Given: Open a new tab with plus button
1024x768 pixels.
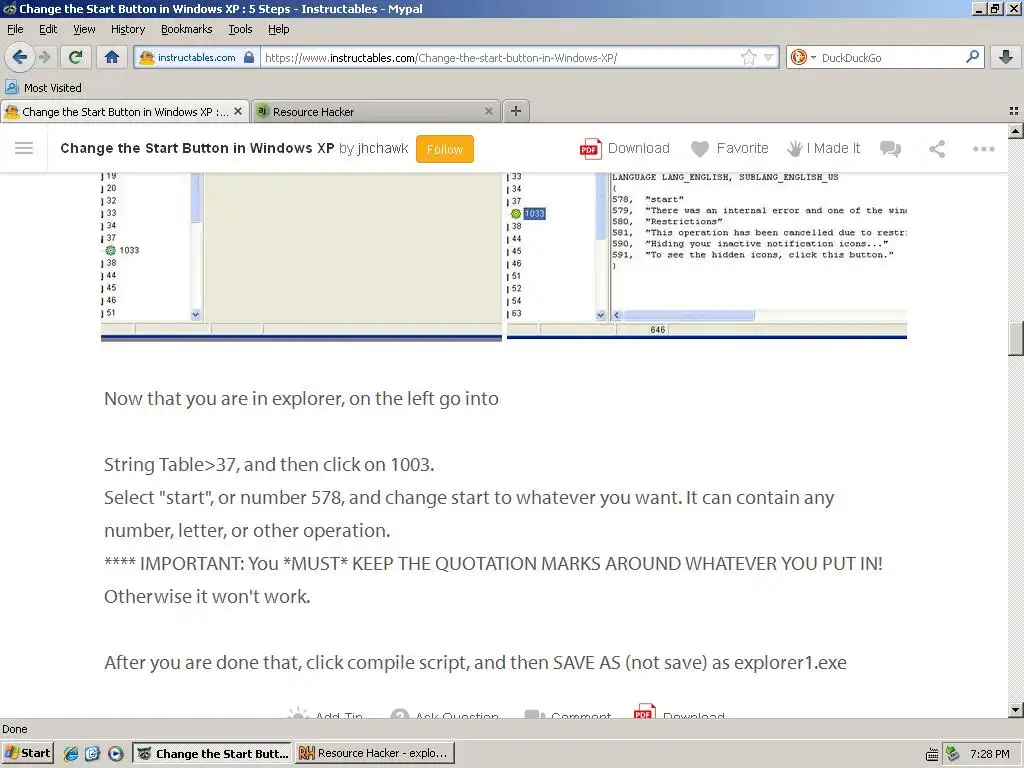Looking at the screenshot, I should click(516, 111).
